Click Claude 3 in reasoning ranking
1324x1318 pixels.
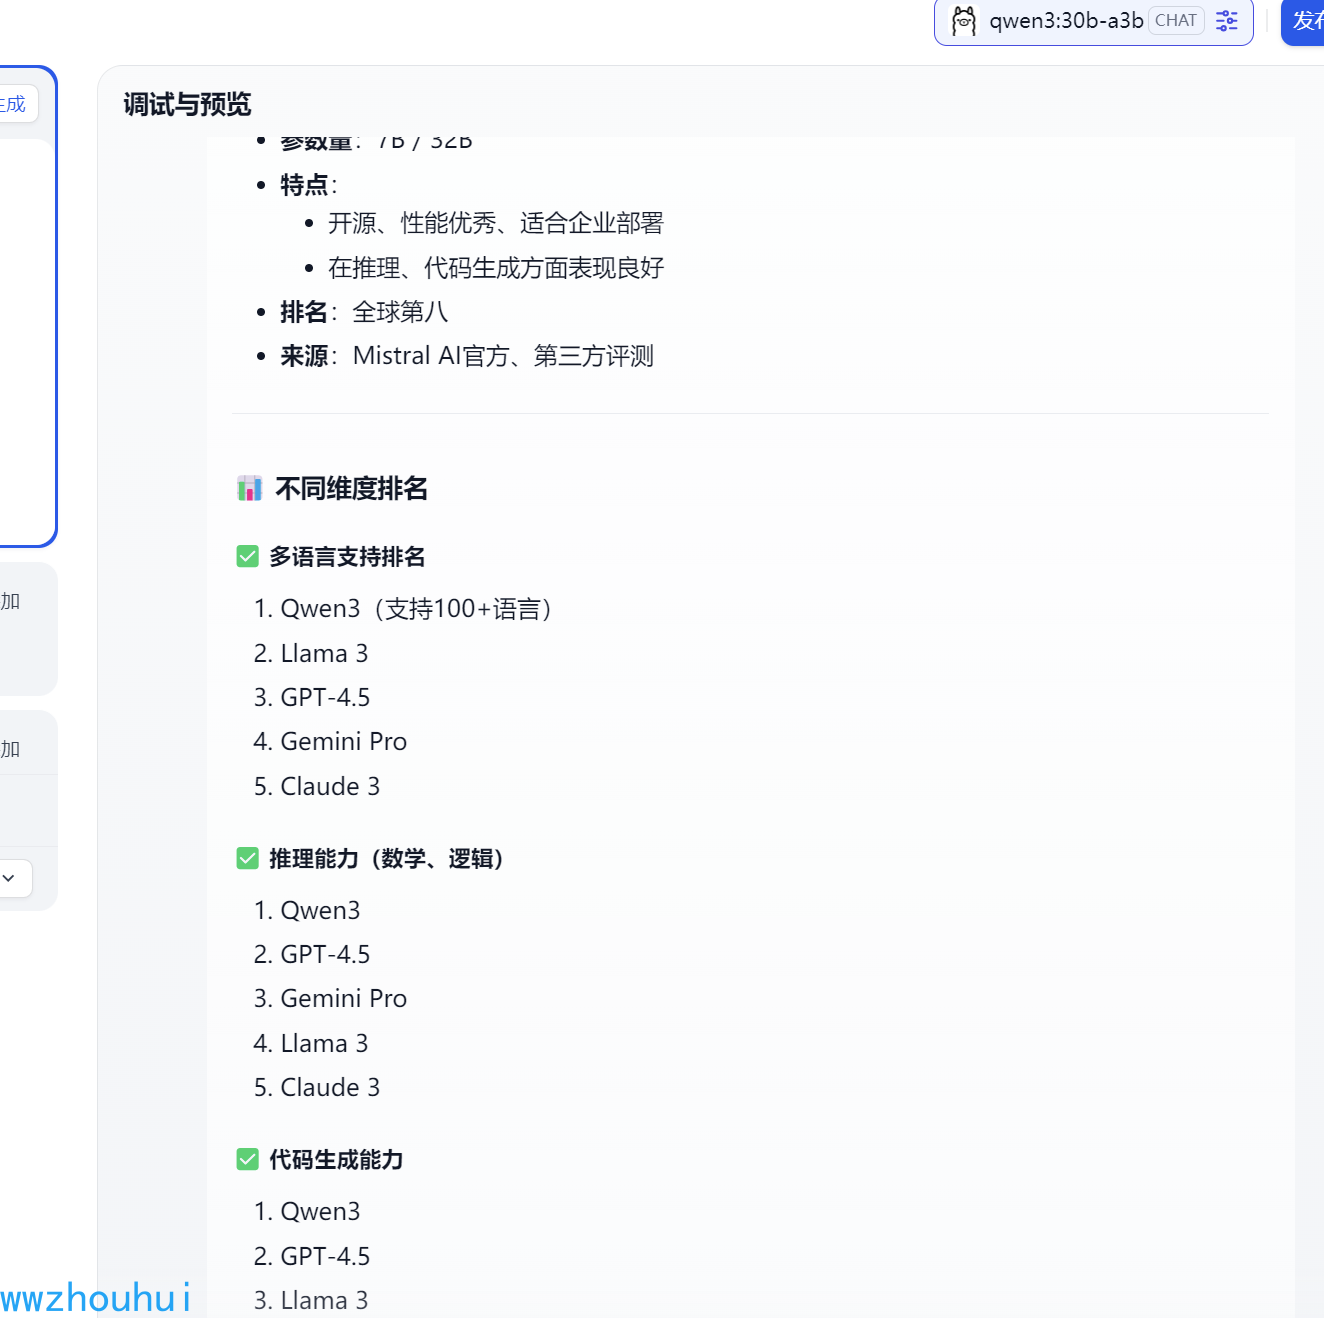pos(330,1087)
